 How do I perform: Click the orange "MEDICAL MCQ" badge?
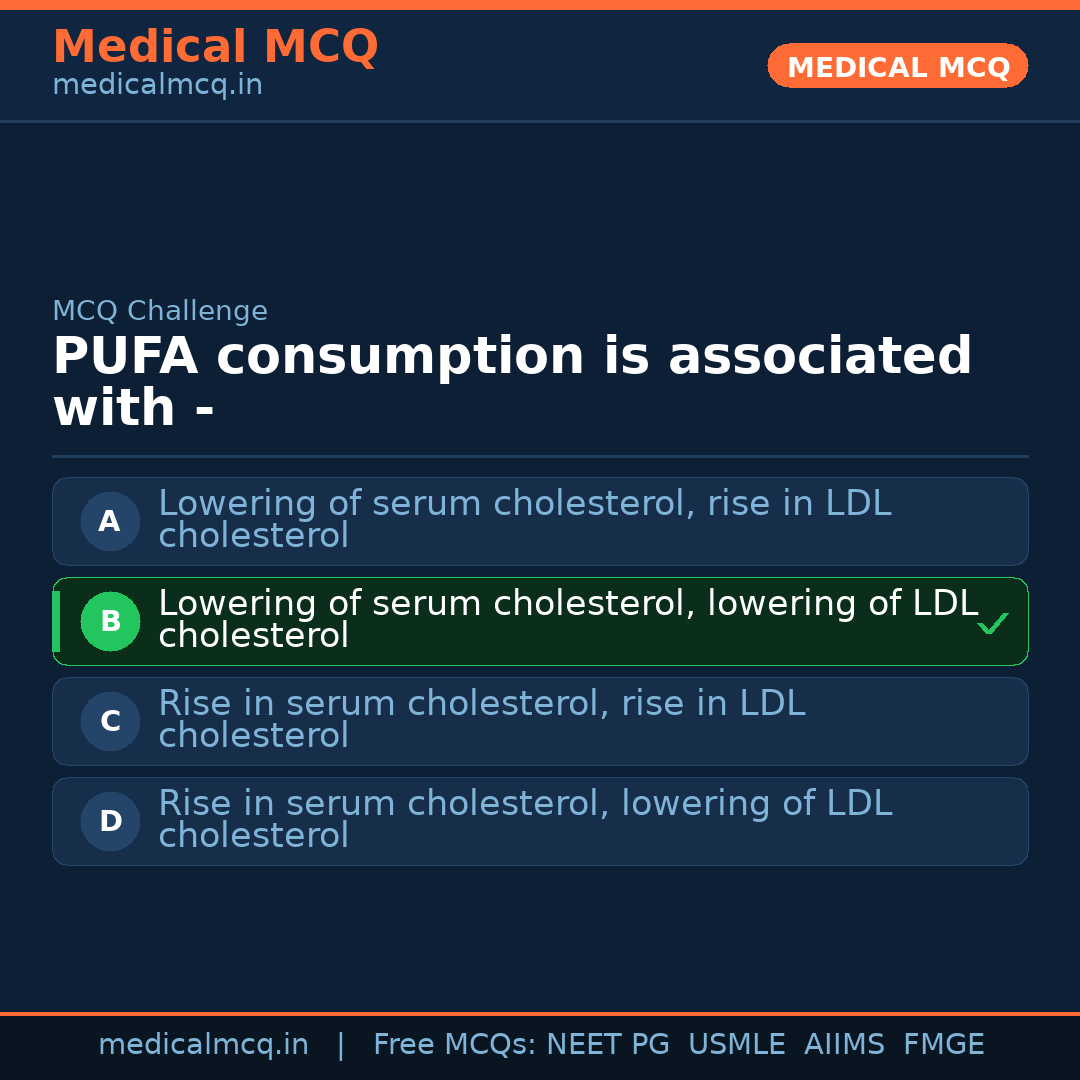[x=897, y=66]
